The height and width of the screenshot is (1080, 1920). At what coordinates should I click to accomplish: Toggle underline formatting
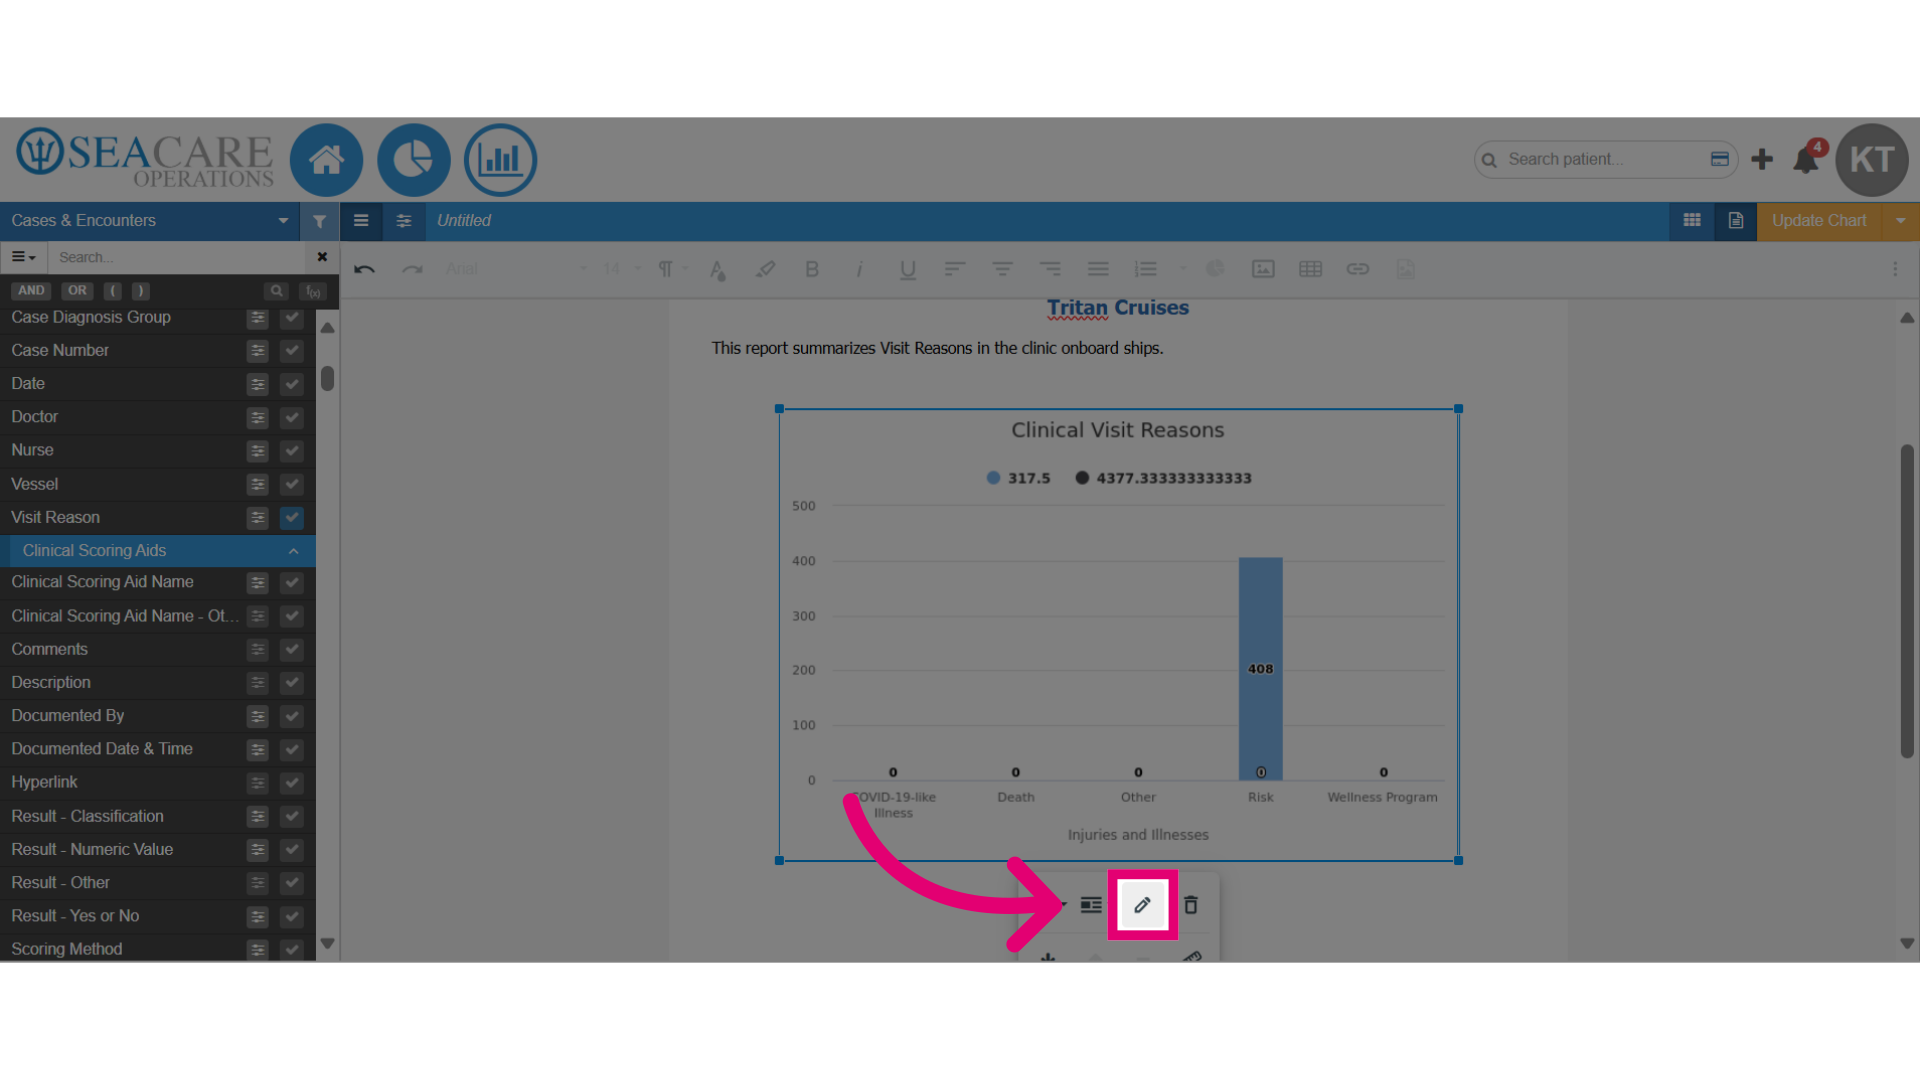coord(907,269)
